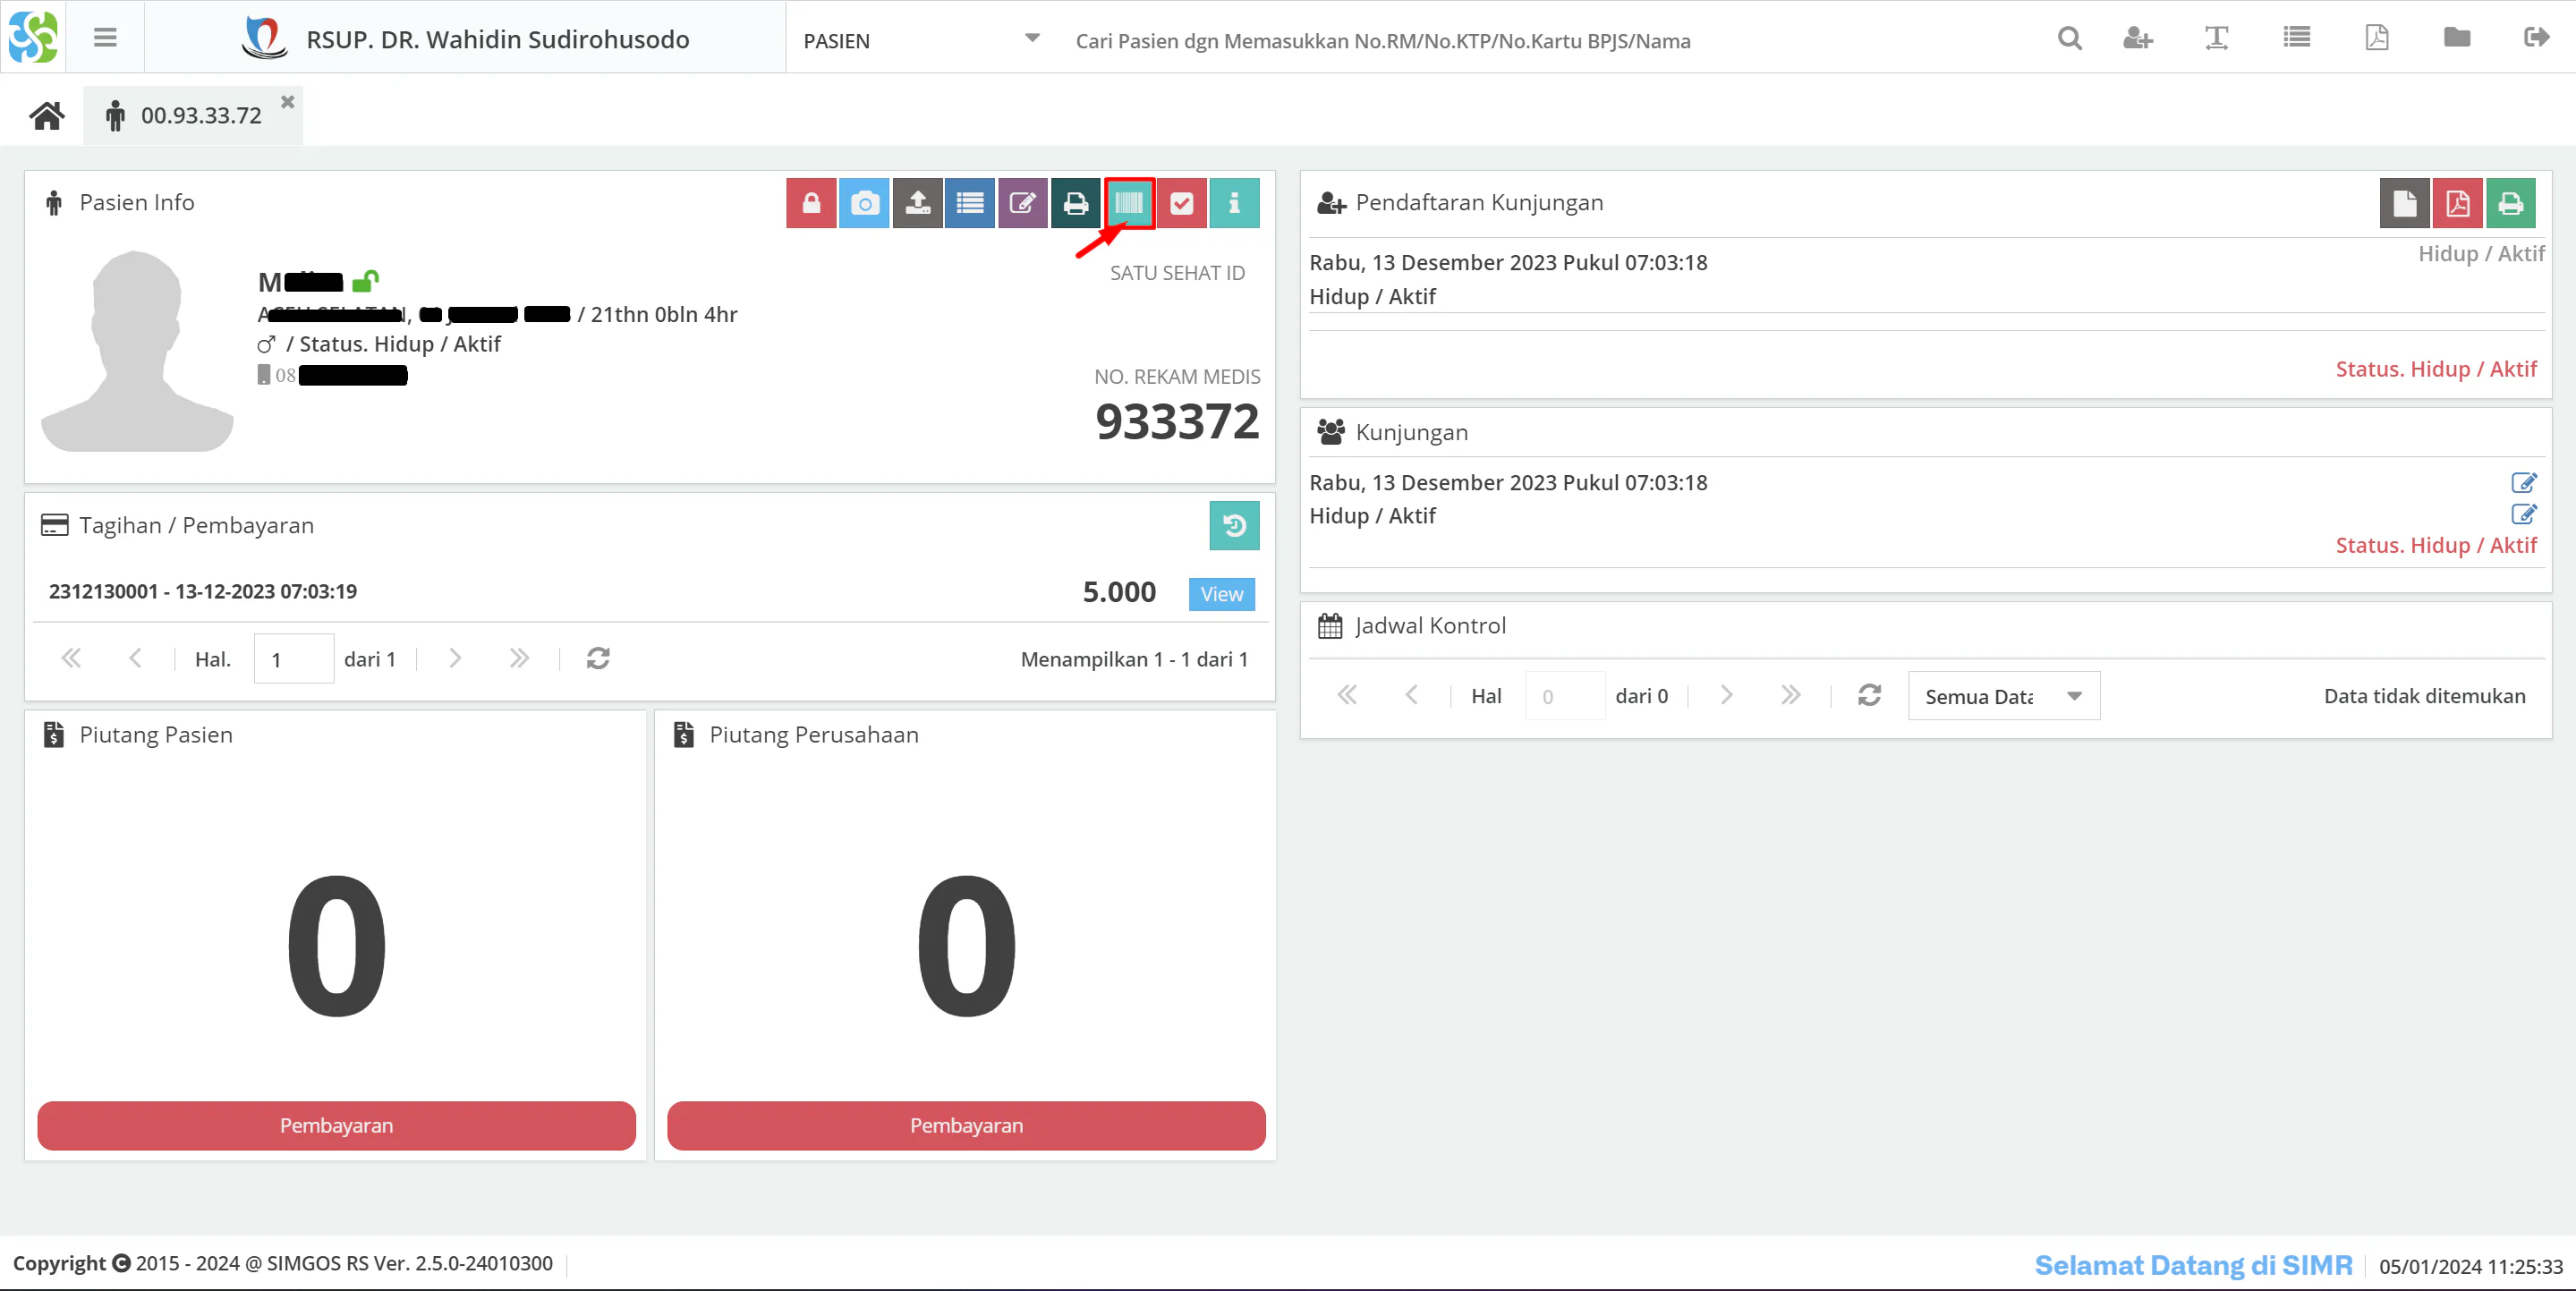Go to the home tab icon
The height and width of the screenshot is (1291, 2576).
47,116
